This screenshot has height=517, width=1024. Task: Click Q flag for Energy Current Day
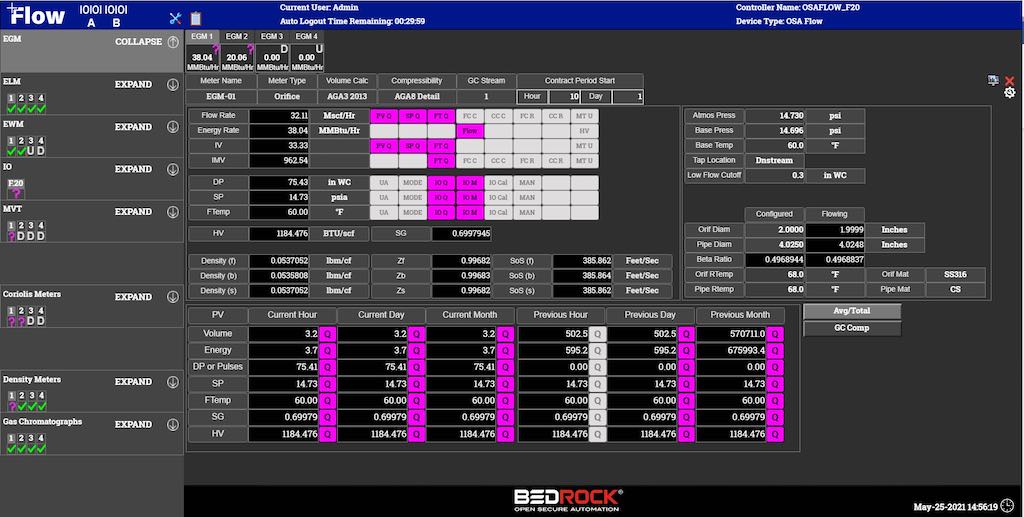(416, 351)
